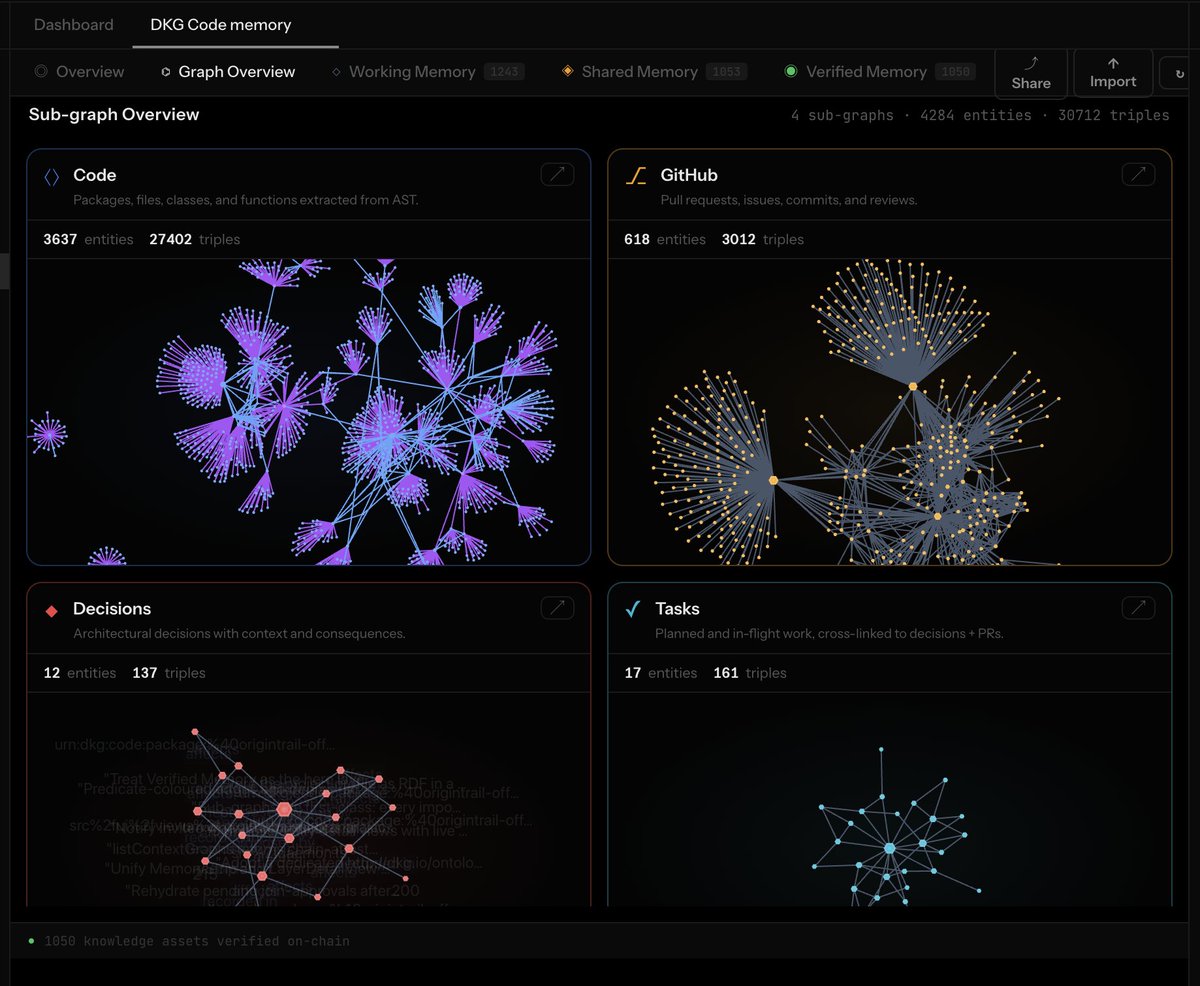The height and width of the screenshot is (986, 1200).
Task: Switch to the Dashboard tab
Action: [x=74, y=24]
